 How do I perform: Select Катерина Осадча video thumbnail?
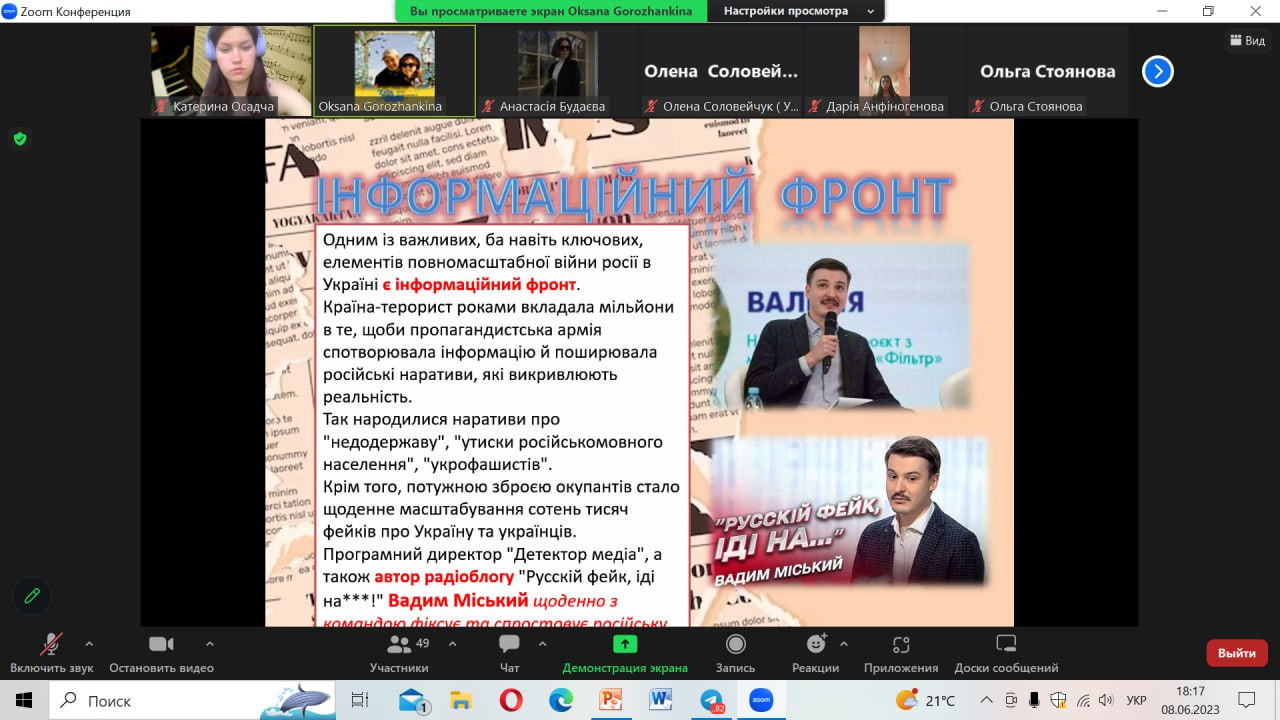[231, 71]
